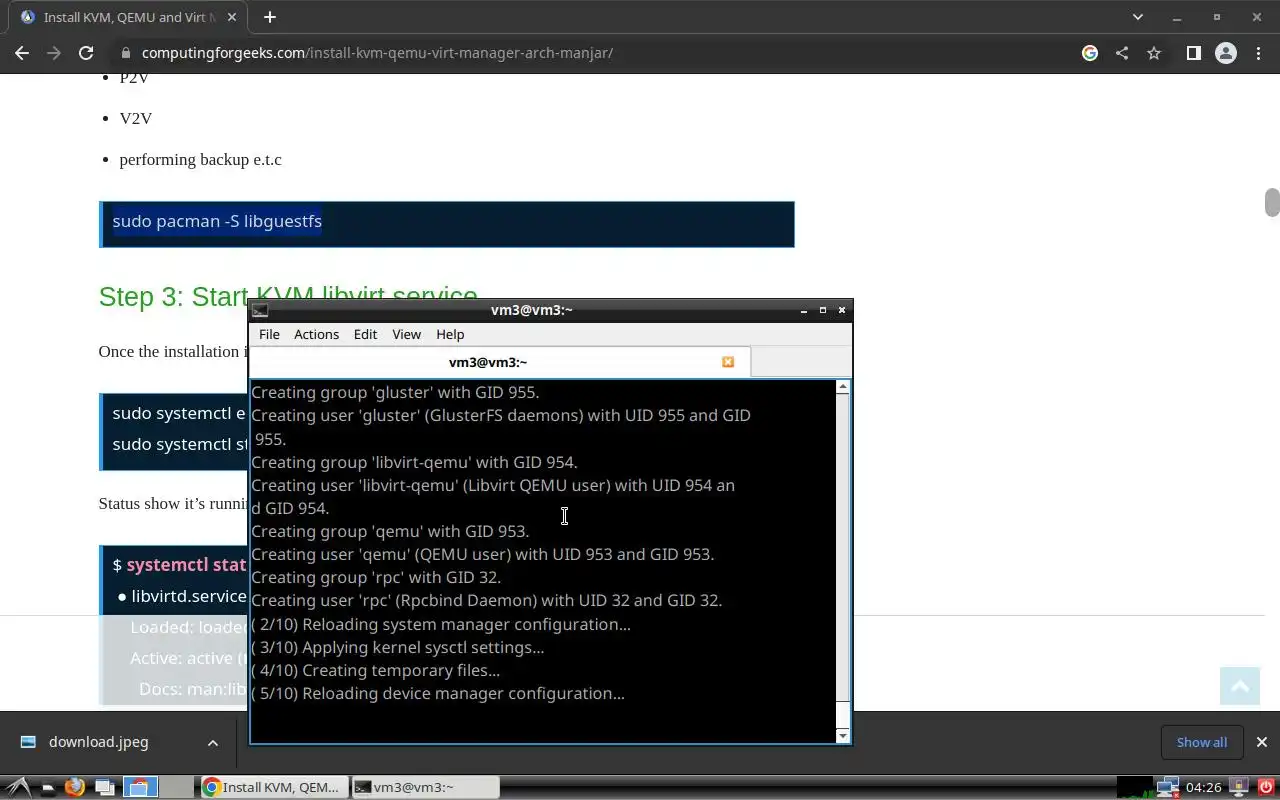
Task: Open the application launcher menu in taskbar
Action: click(18, 787)
